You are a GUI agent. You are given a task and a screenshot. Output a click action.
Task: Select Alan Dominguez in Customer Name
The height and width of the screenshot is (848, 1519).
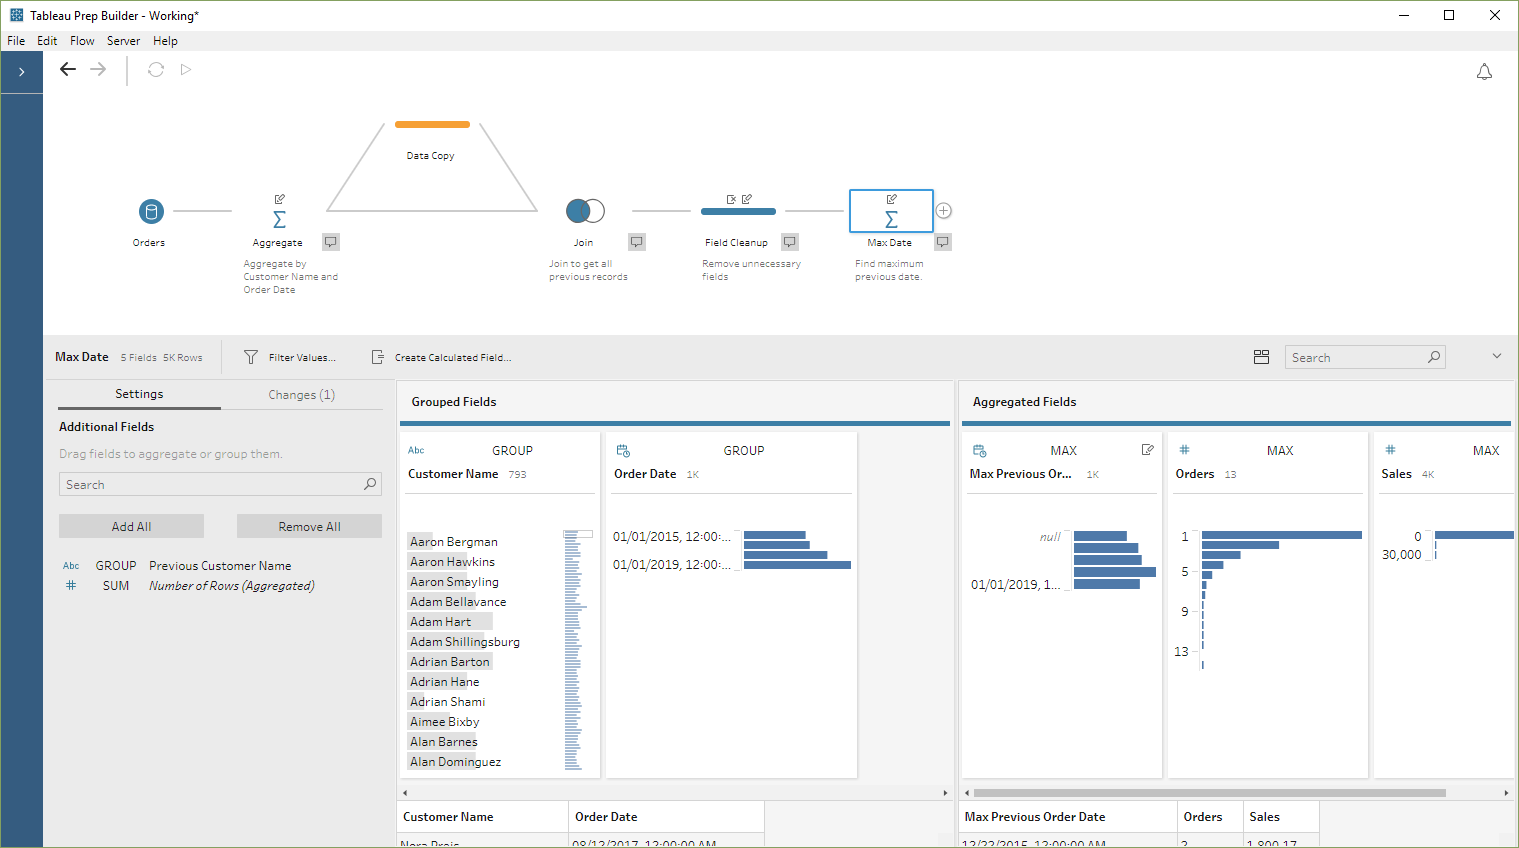455,762
